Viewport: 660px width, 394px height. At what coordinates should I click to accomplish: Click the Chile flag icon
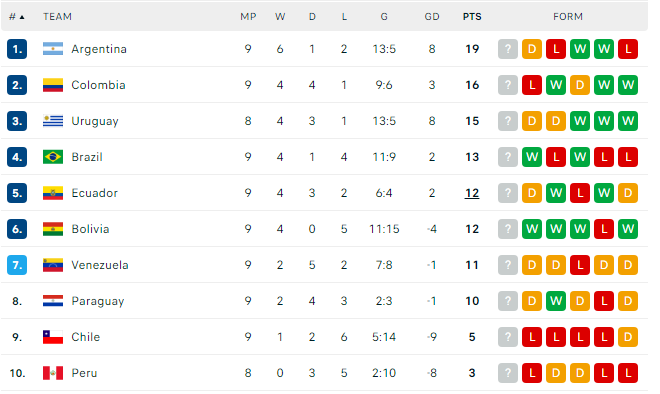[x=53, y=337]
